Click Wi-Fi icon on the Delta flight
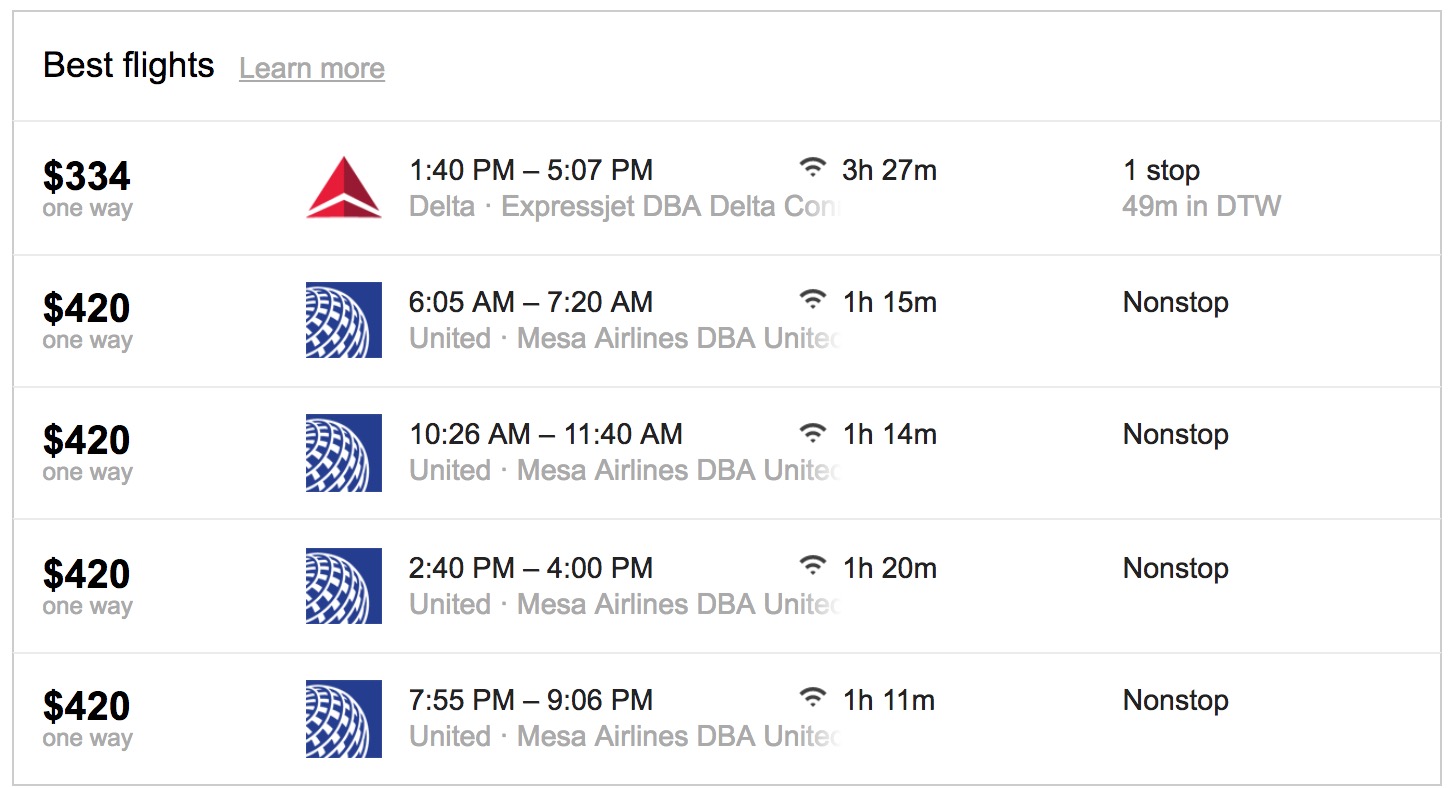 pyautogui.click(x=813, y=168)
